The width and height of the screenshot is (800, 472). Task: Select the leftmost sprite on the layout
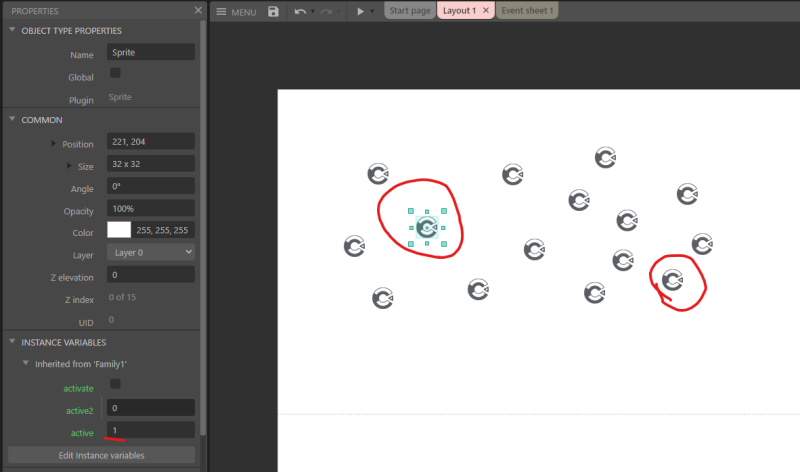pos(355,246)
